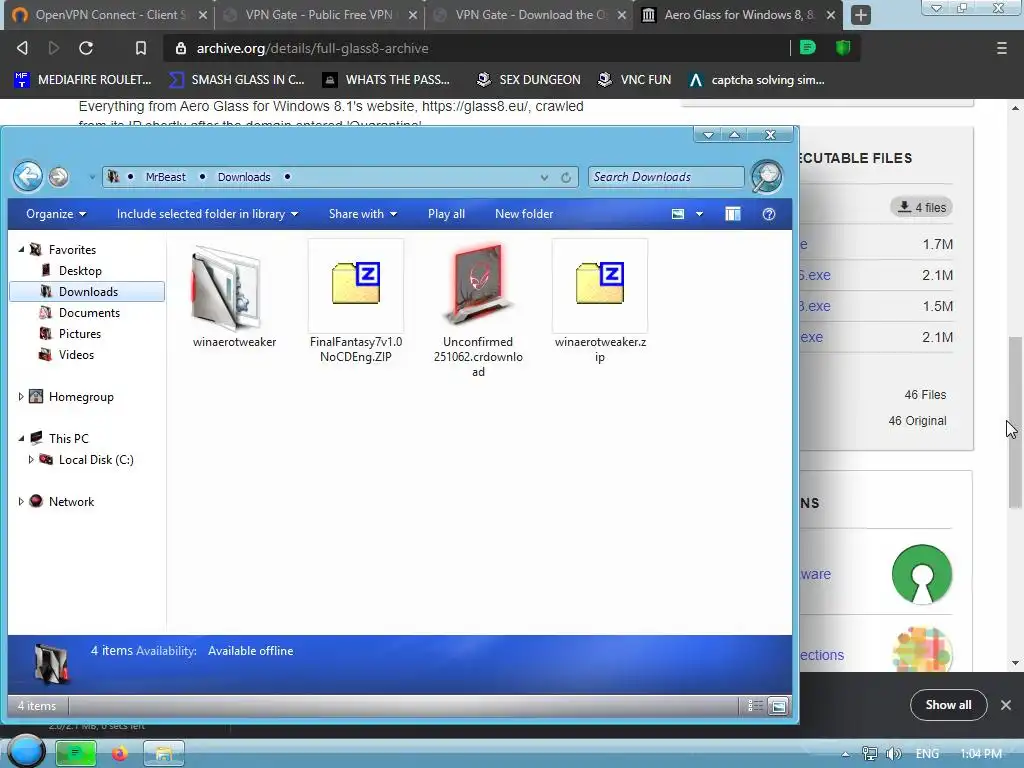The image size is (1024, 768).
Task: Switch to large icons view in status bar
Action: (778, 705)
